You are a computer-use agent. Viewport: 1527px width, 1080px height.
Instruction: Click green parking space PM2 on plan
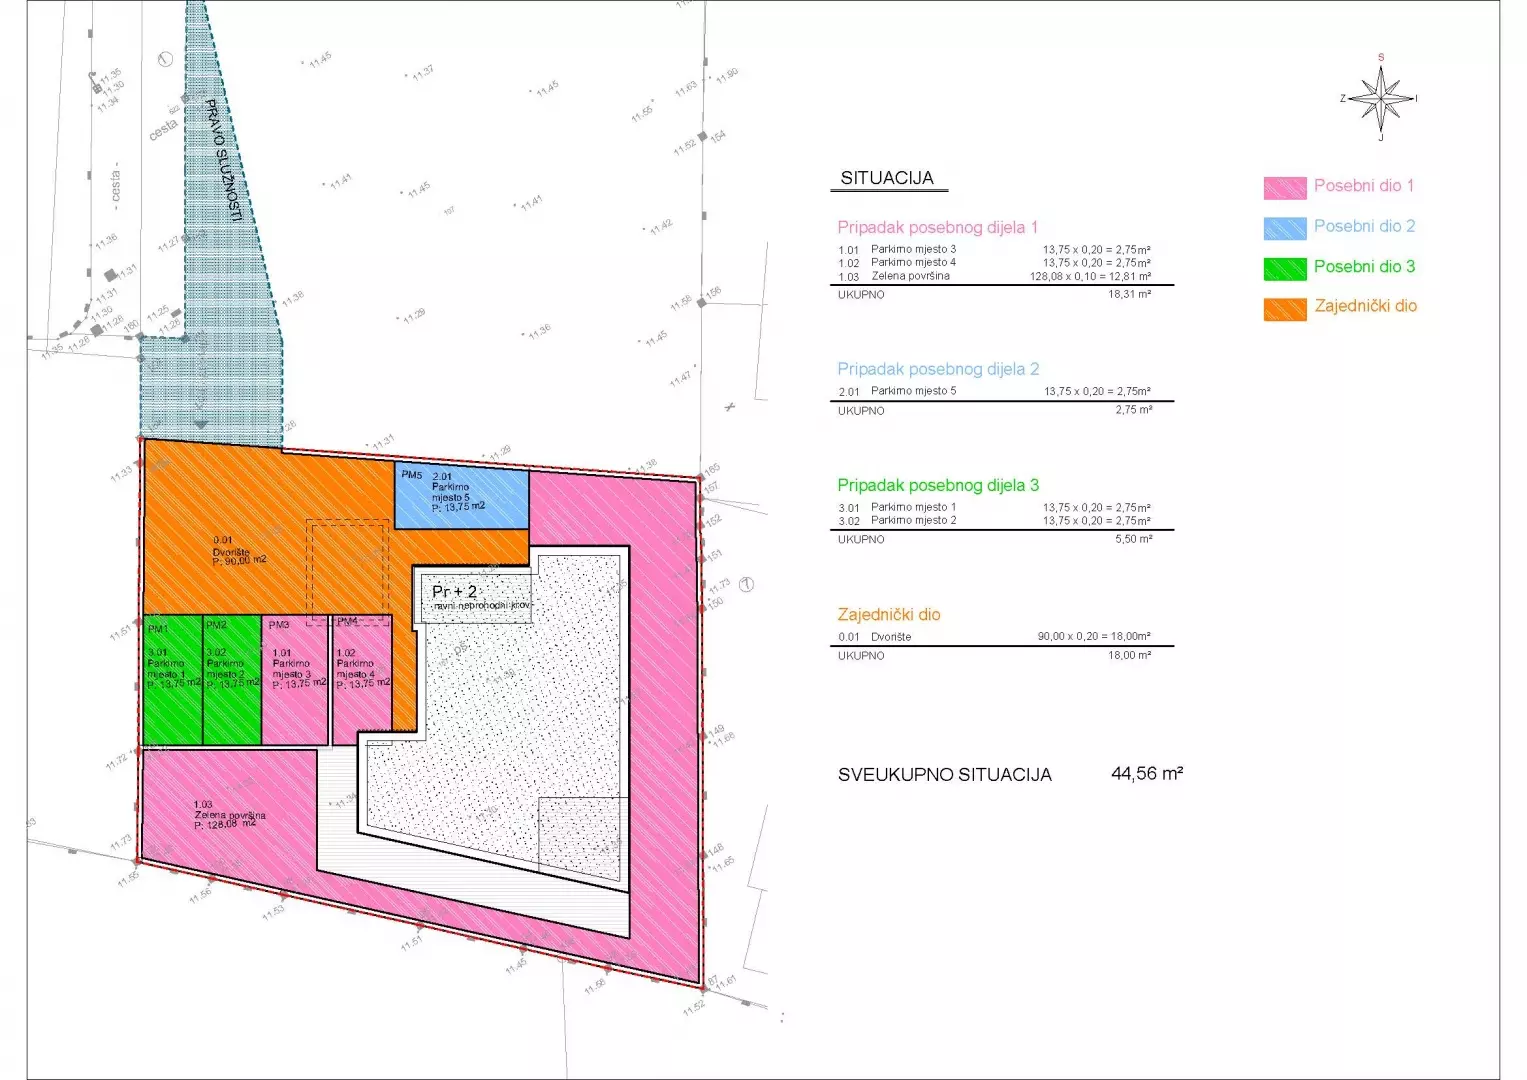point(232,680)
